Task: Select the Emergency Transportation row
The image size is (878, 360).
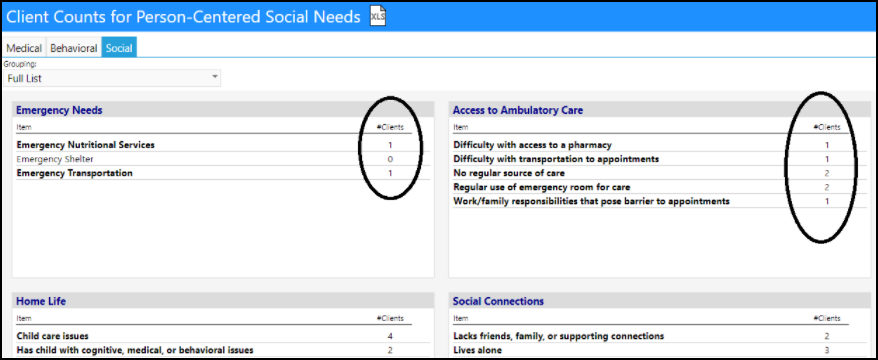Action: [x=223, y=173]
